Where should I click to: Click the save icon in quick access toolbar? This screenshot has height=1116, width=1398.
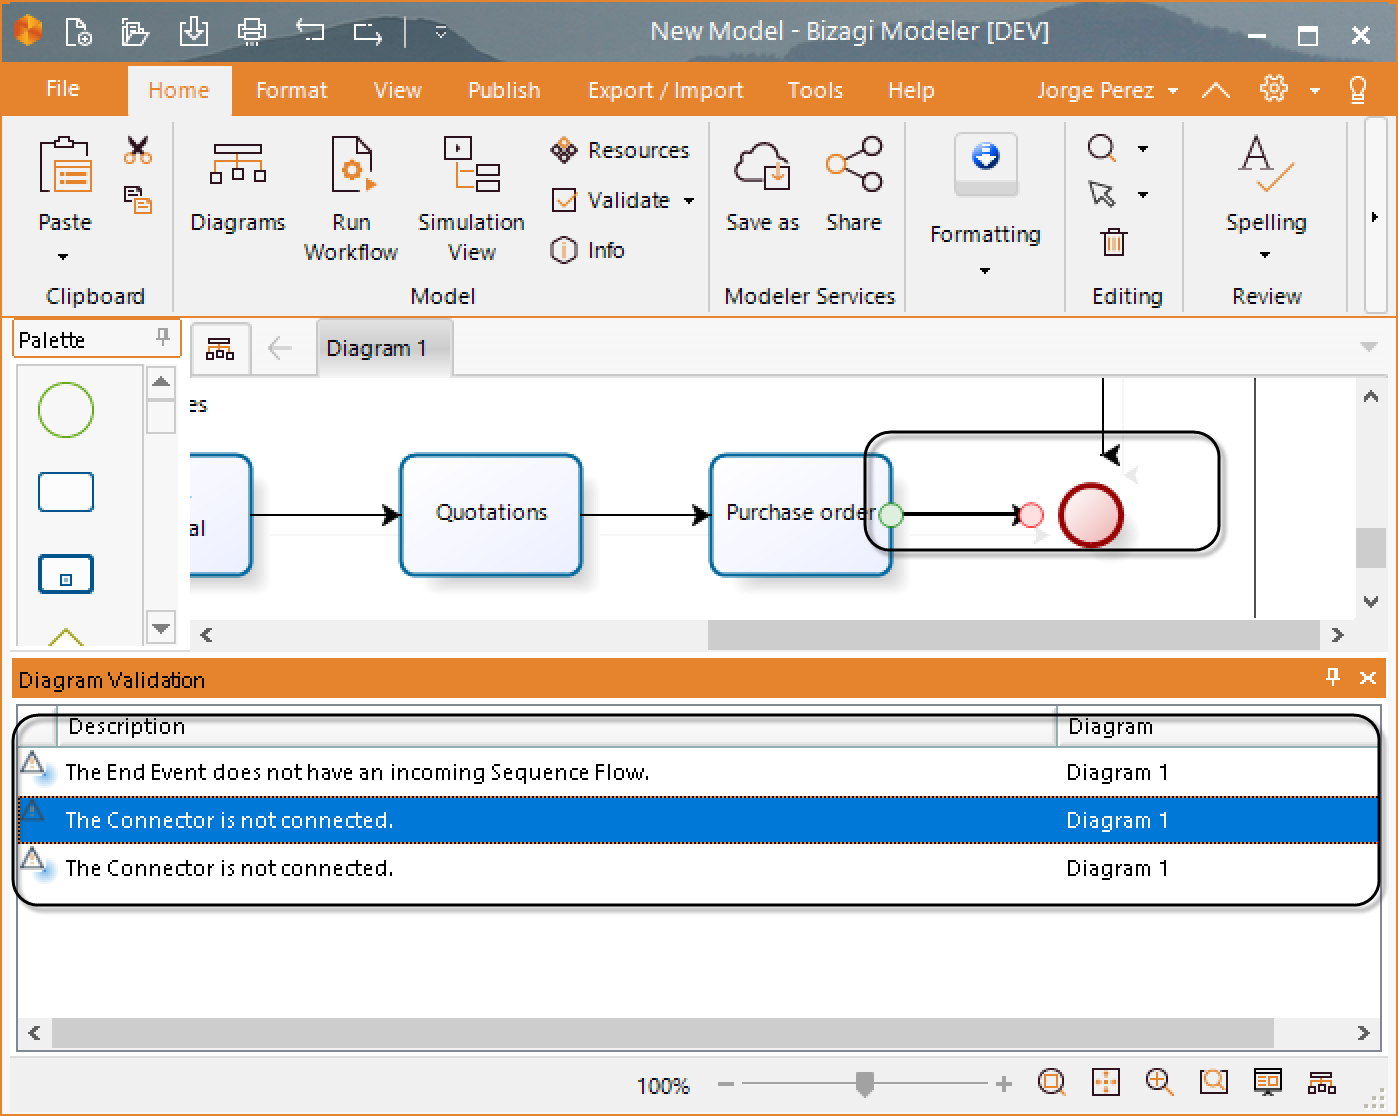coord(194,33)
